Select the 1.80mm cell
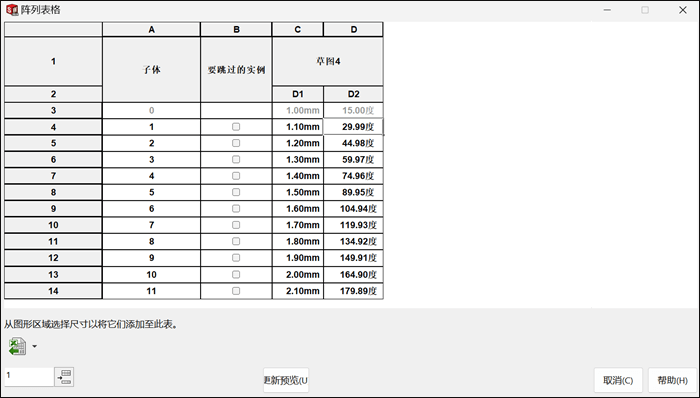Viewport: 700px width, 398px height. [298, 241]
